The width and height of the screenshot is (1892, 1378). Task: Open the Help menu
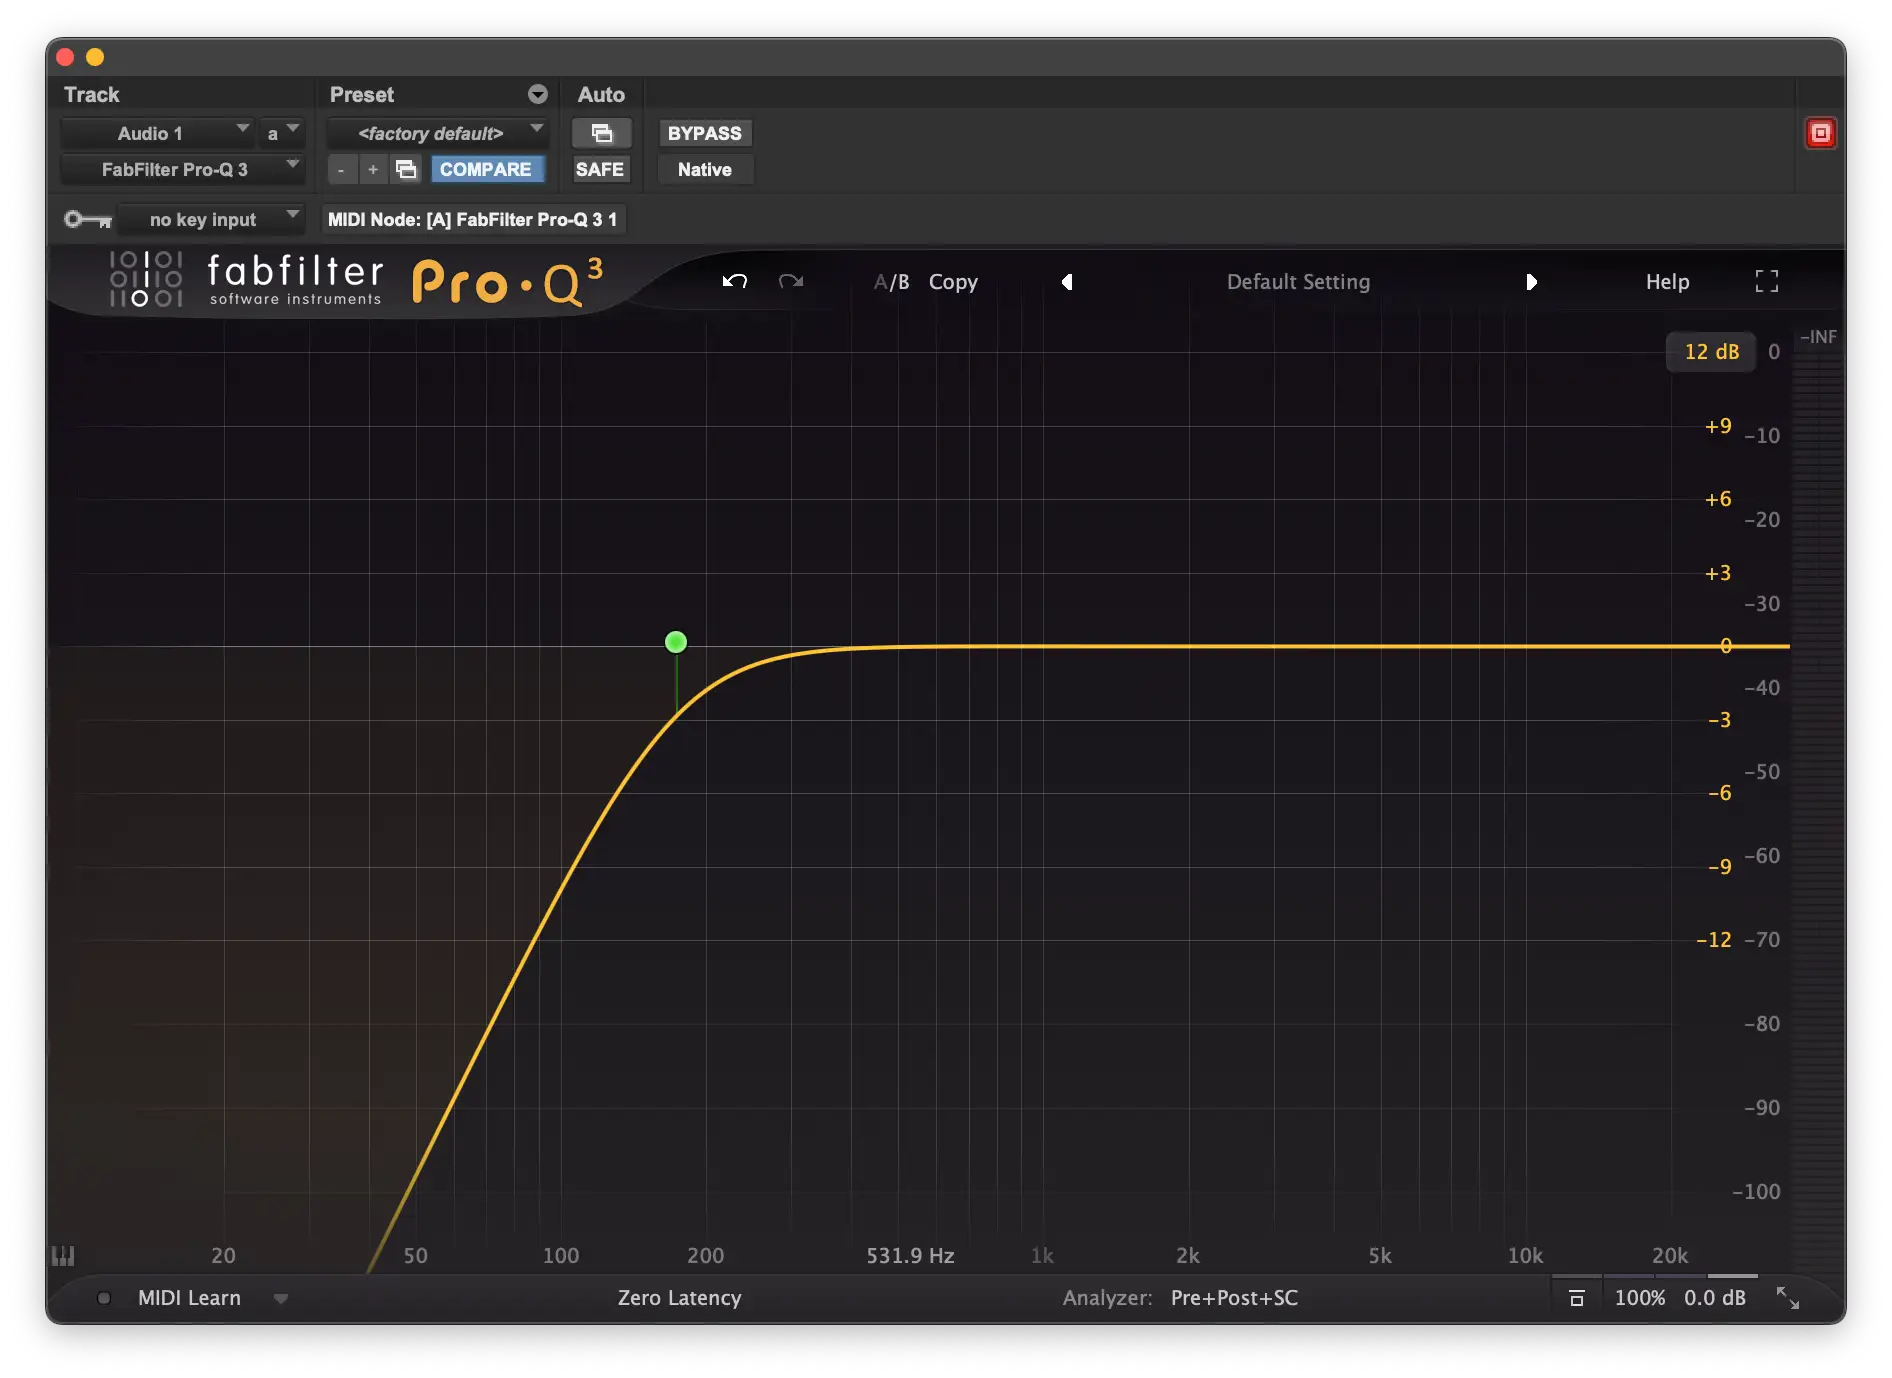1667,282
